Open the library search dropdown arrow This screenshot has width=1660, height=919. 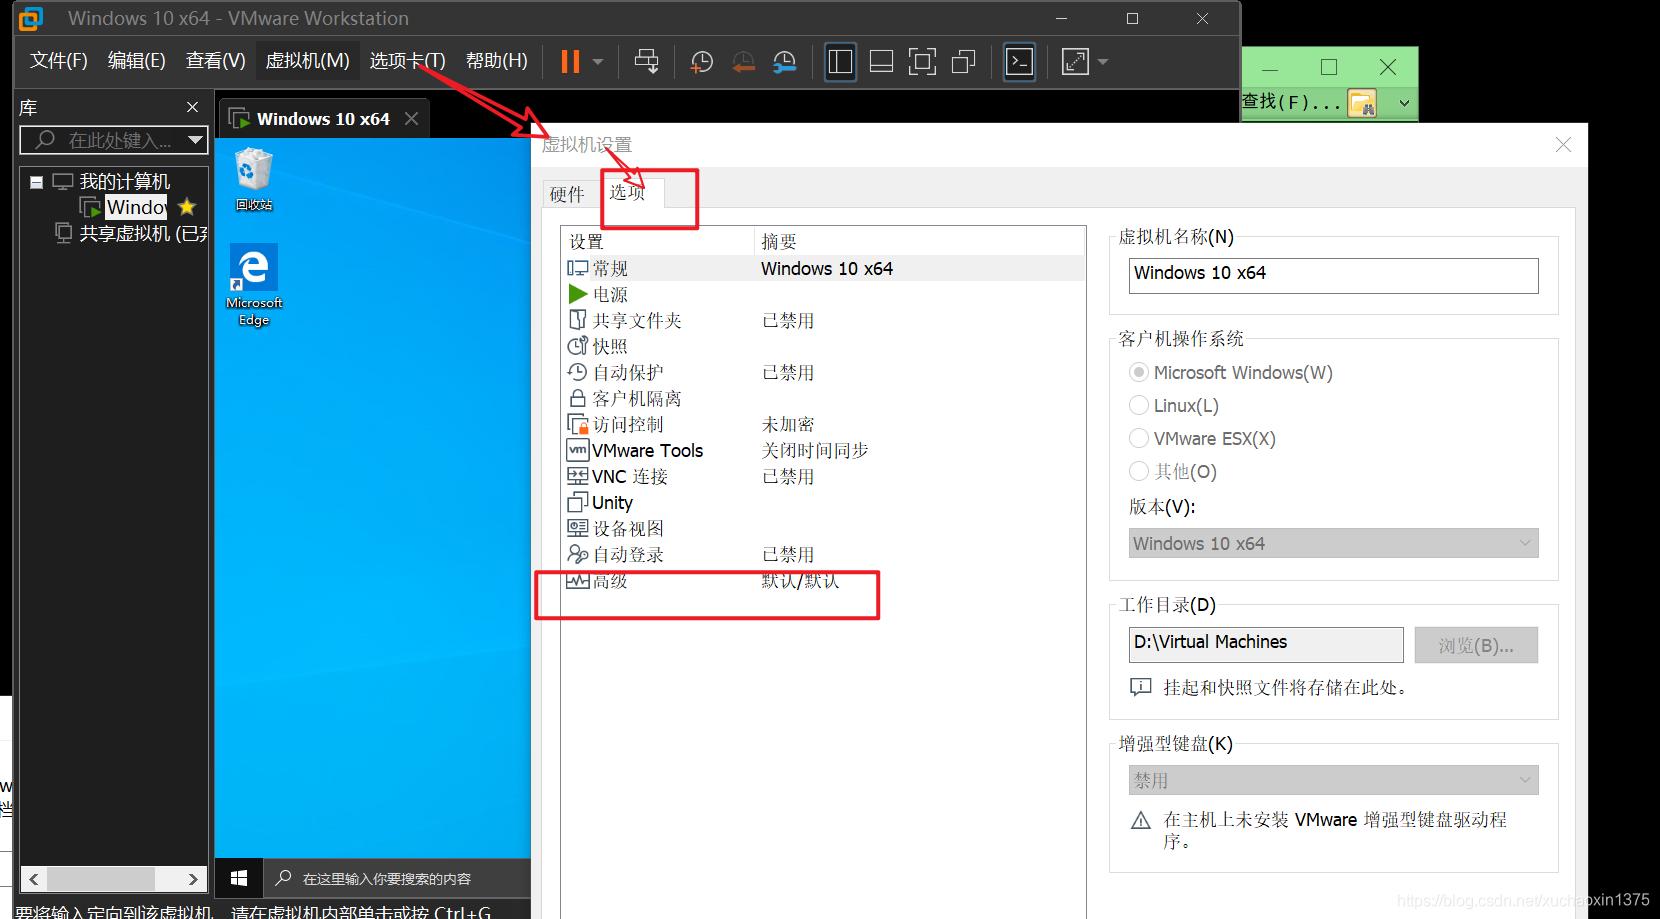196,140
